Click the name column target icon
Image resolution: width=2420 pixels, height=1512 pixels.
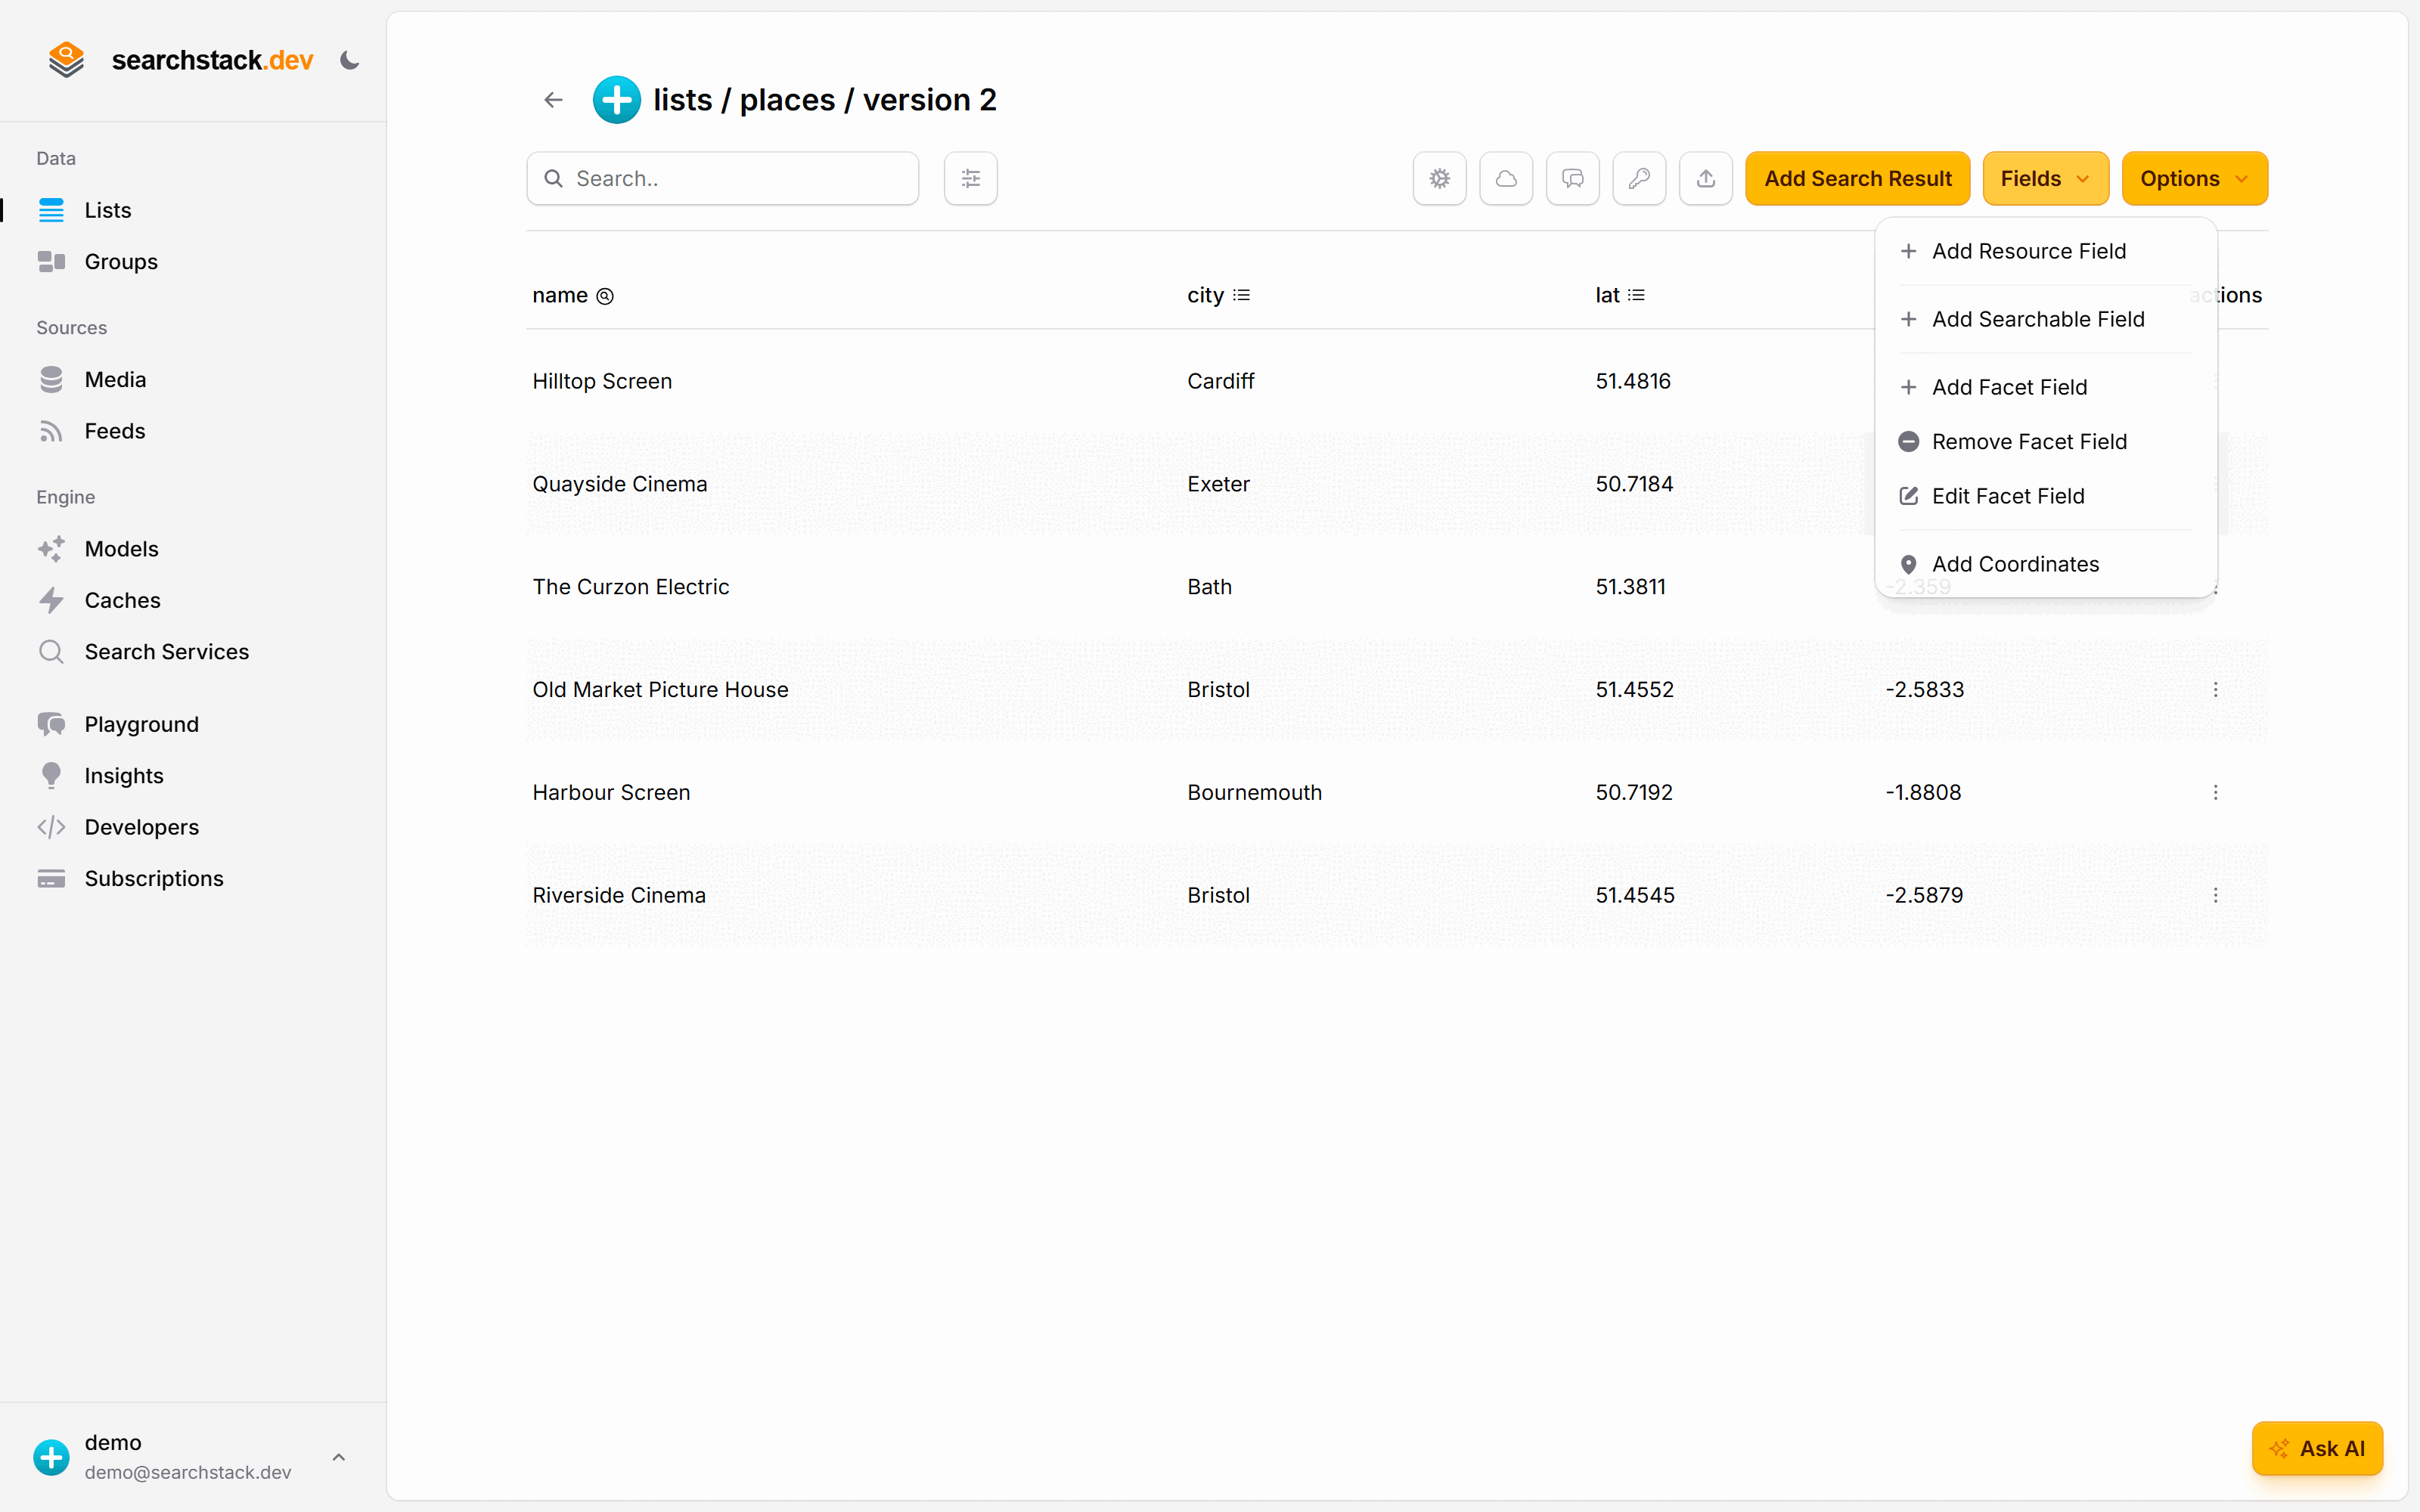click(605, 296)
